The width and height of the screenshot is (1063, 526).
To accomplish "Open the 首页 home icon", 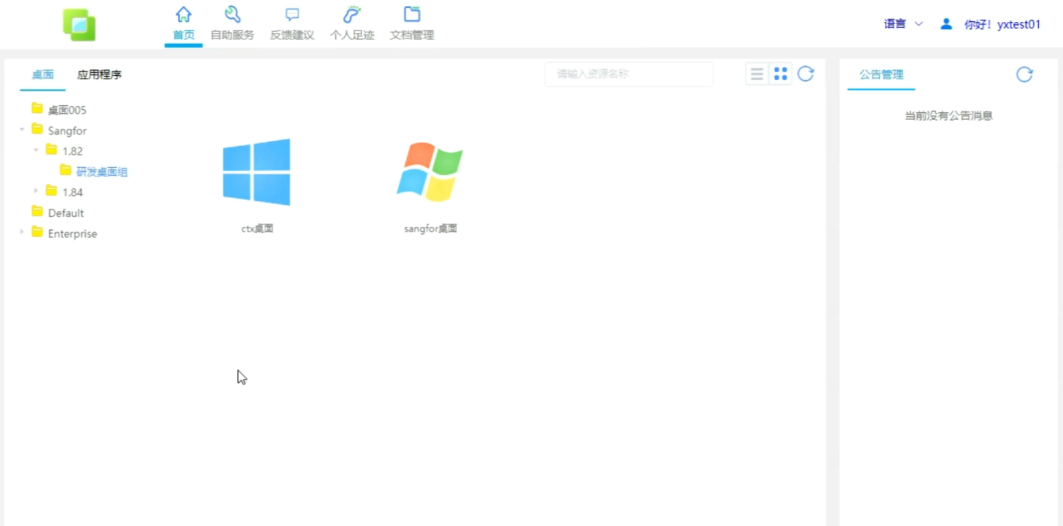I will tap(183, 14).
